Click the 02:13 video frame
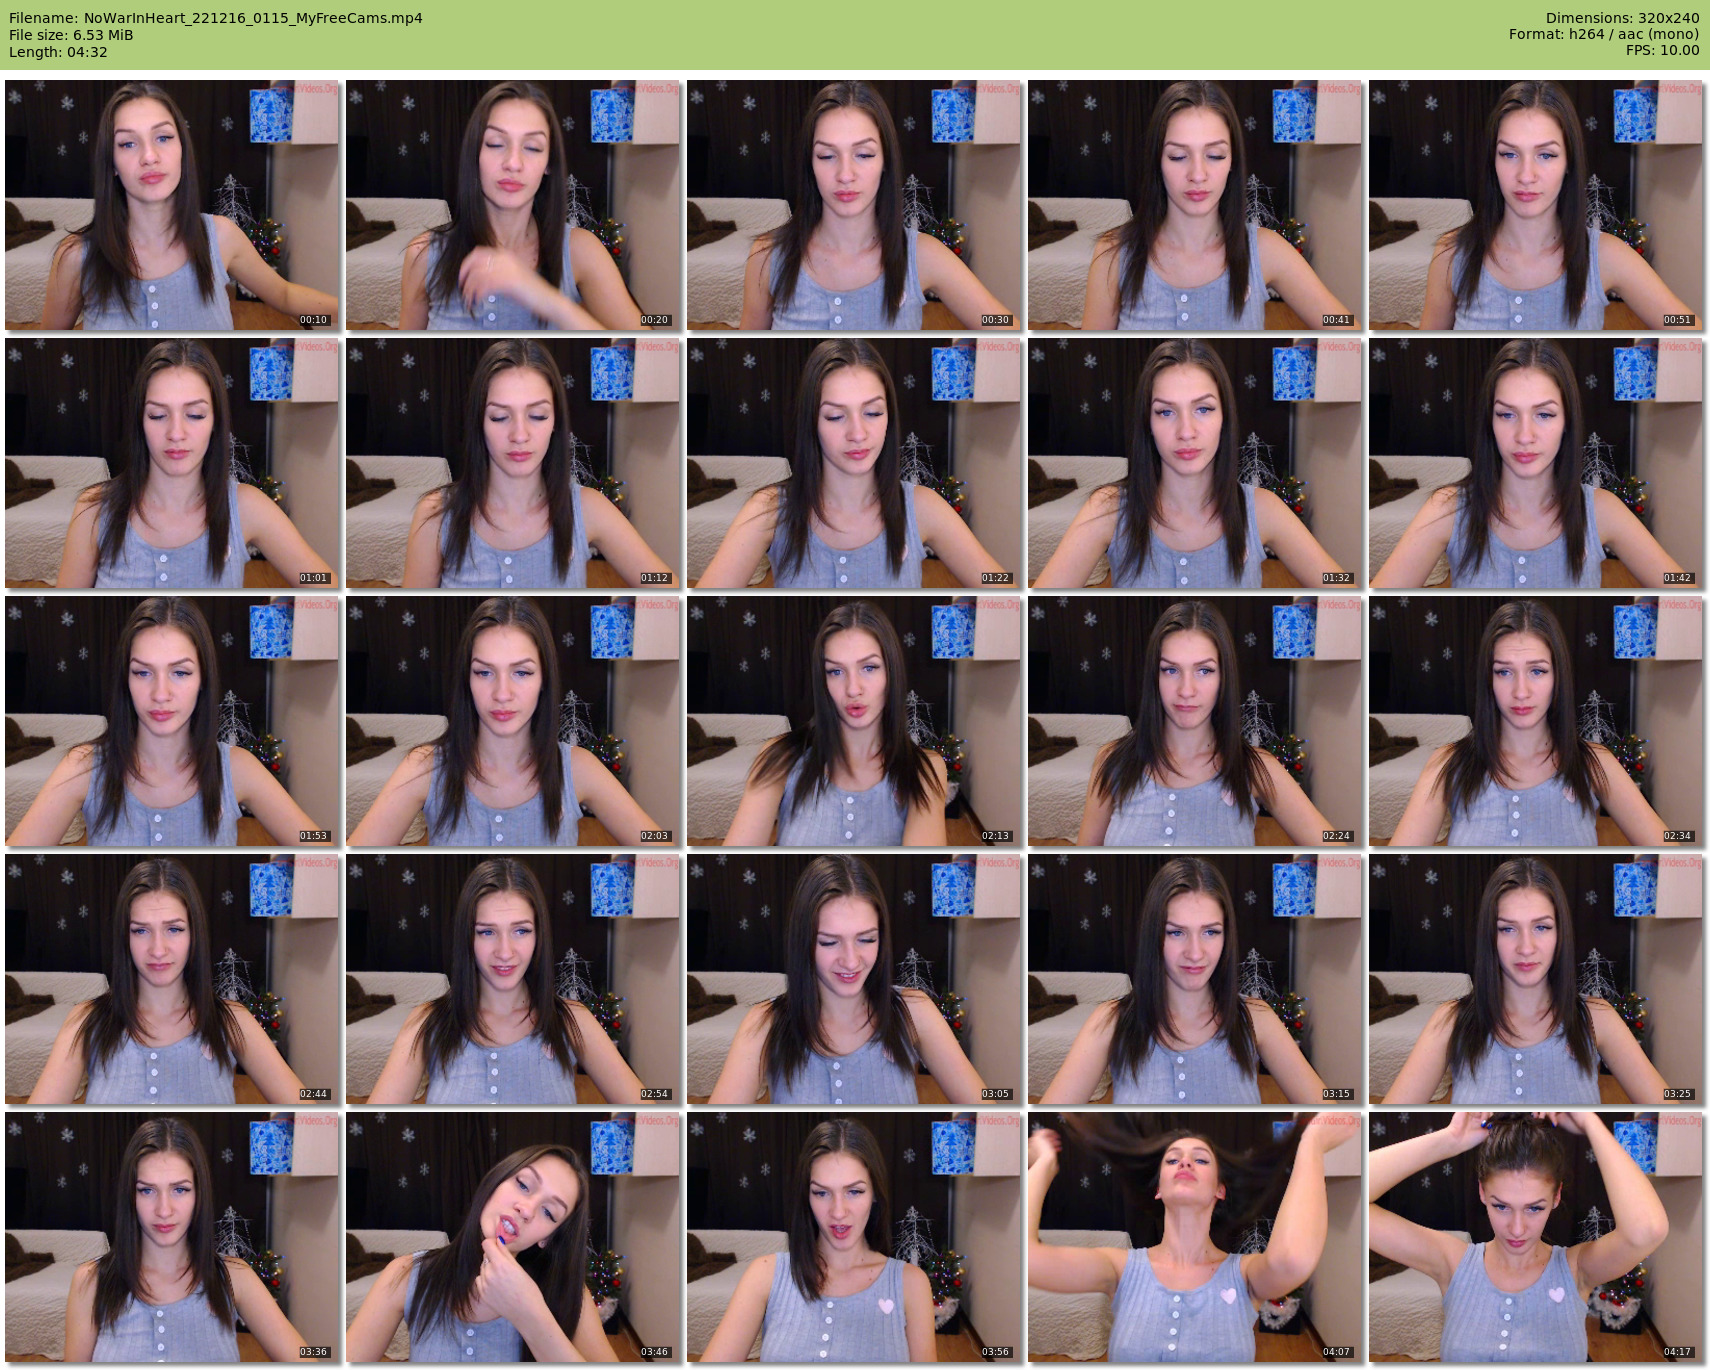Screen dimensions: 1710x1370 [x=854, y=721]
